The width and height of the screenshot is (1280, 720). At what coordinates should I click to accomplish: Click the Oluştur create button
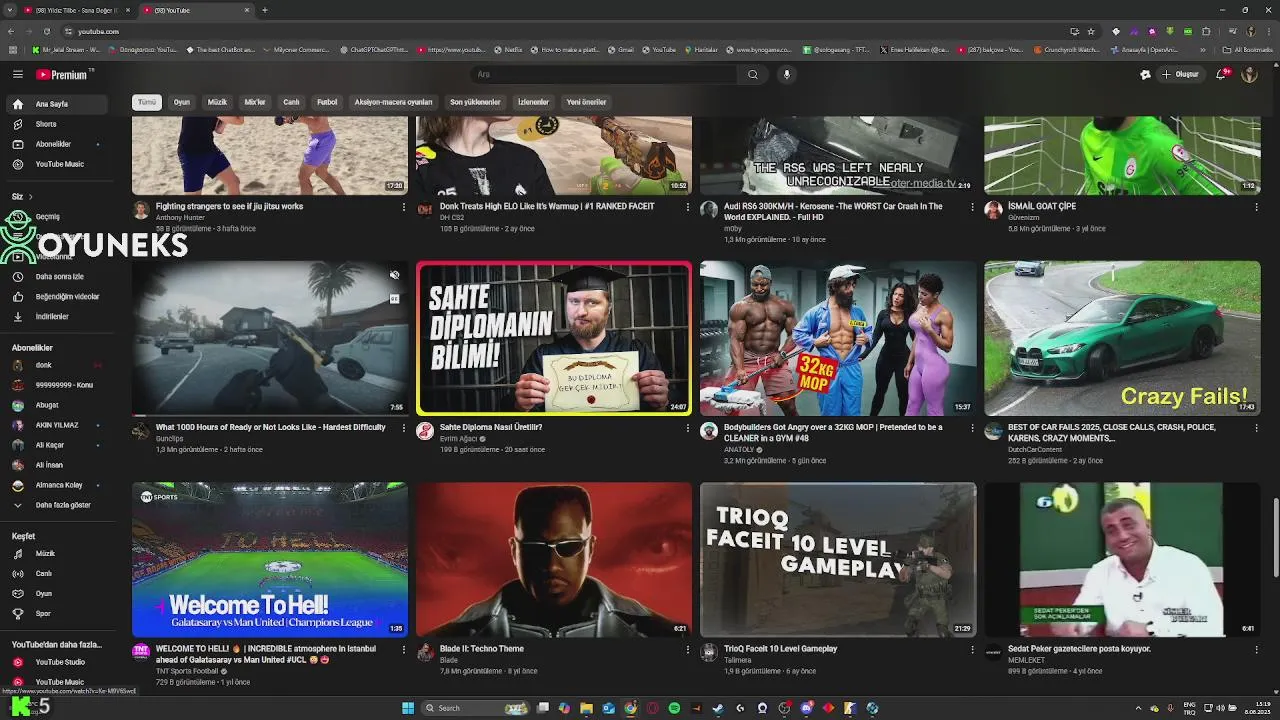(x=1180, y=74)
